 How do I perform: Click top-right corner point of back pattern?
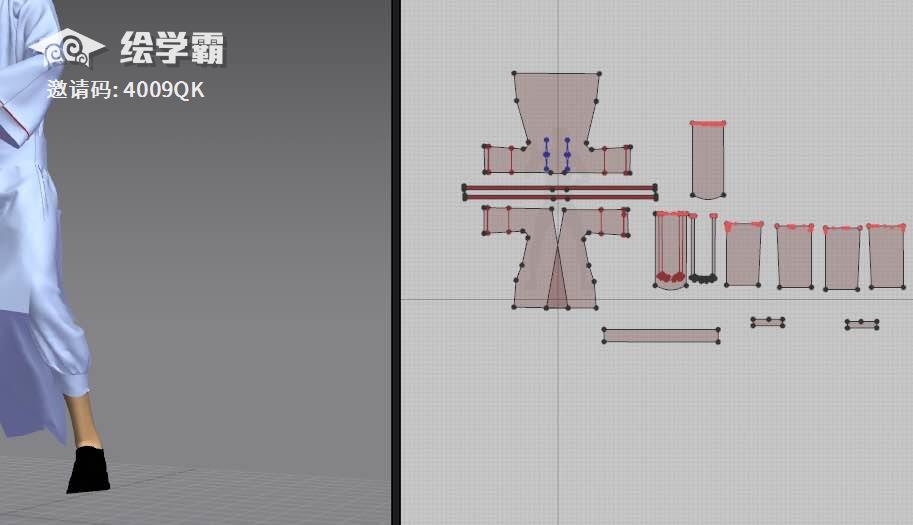599,74
